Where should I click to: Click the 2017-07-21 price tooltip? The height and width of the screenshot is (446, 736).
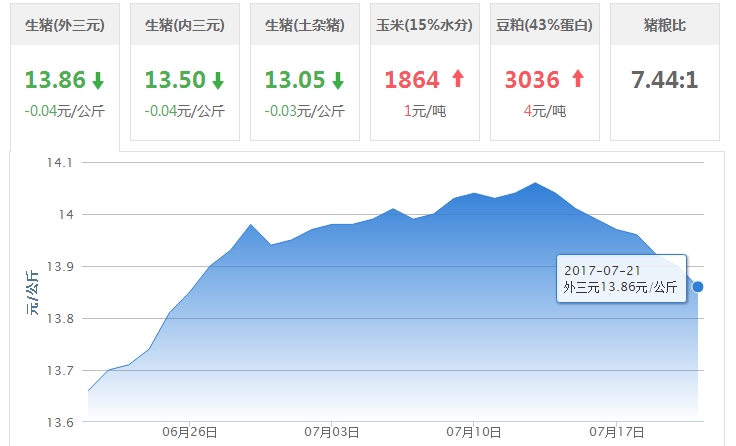[x=620, y=279]
